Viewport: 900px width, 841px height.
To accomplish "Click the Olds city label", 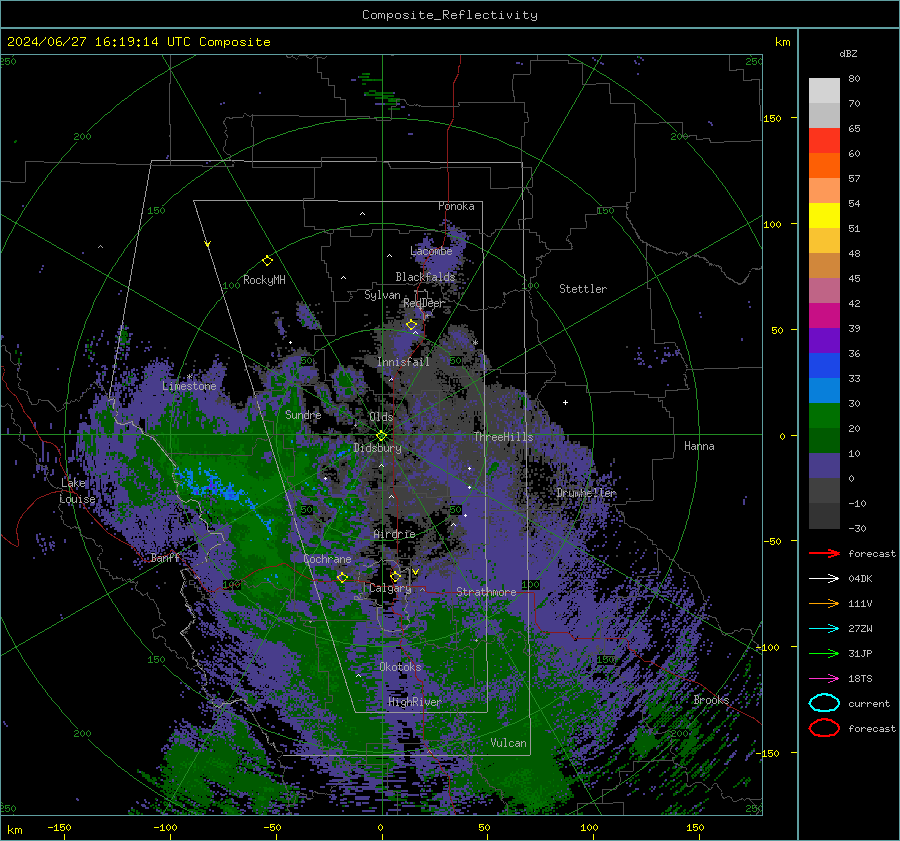I will (x=381, y=417).
